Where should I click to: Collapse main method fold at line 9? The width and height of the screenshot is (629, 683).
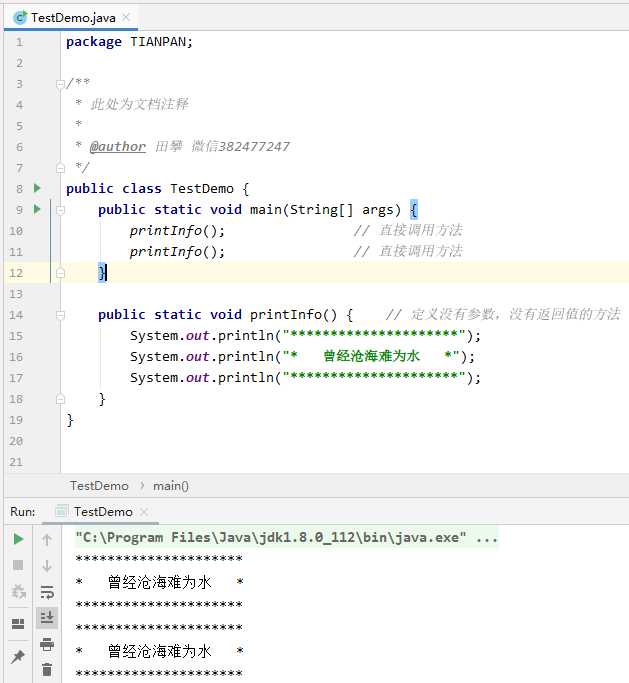[61, 210]
